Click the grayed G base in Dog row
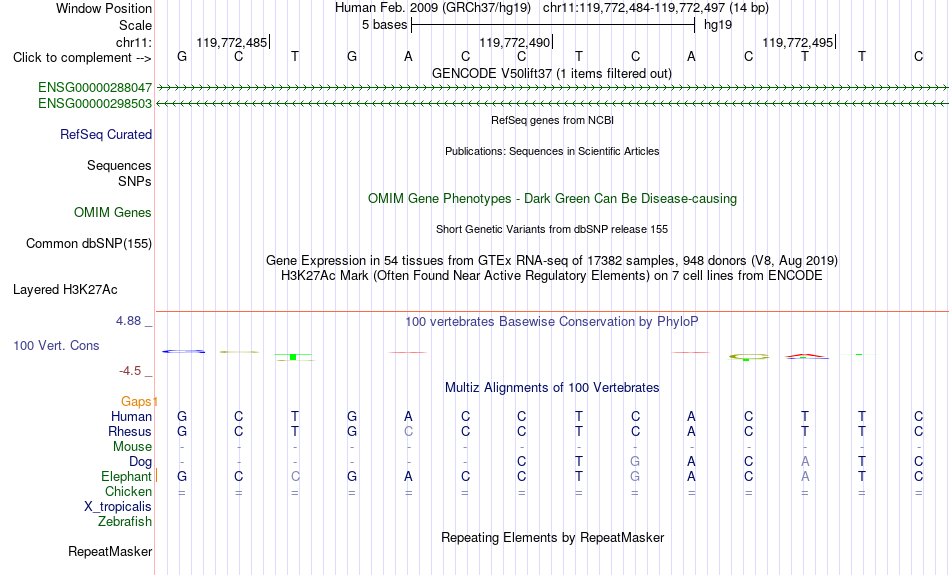 (635, 462)
